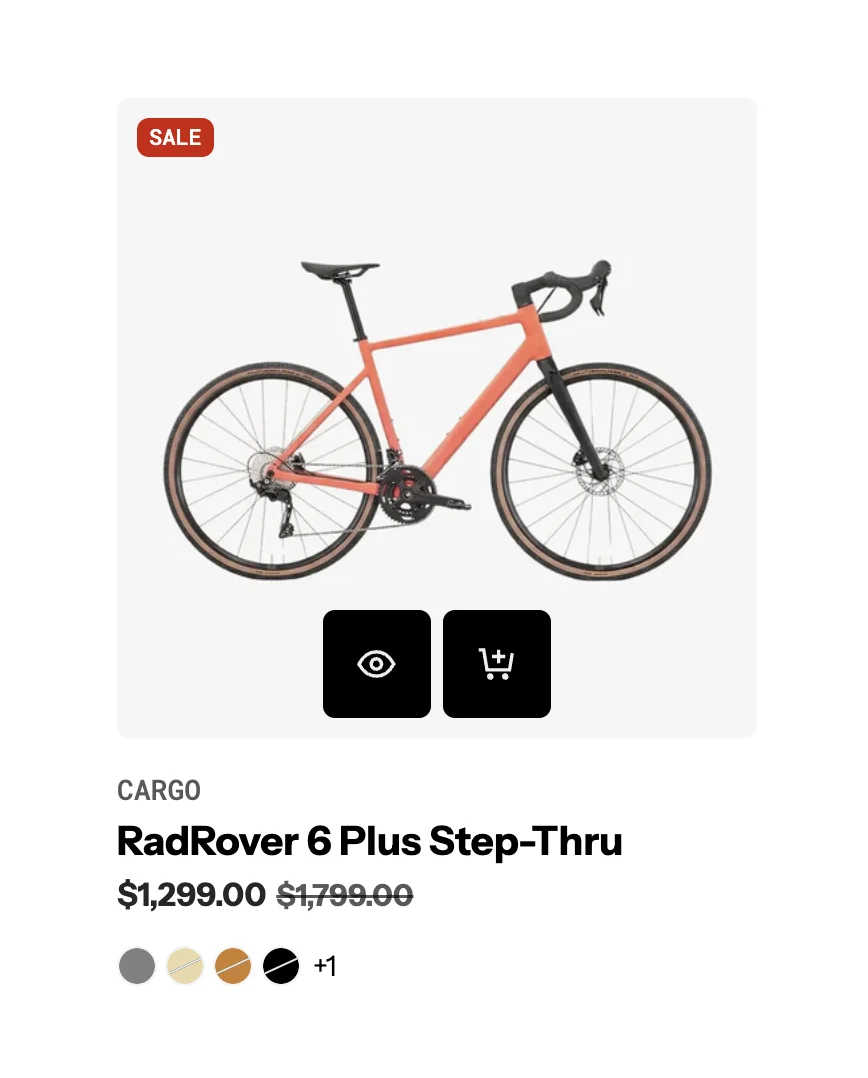Select the black color swatch

coord(281,966)
